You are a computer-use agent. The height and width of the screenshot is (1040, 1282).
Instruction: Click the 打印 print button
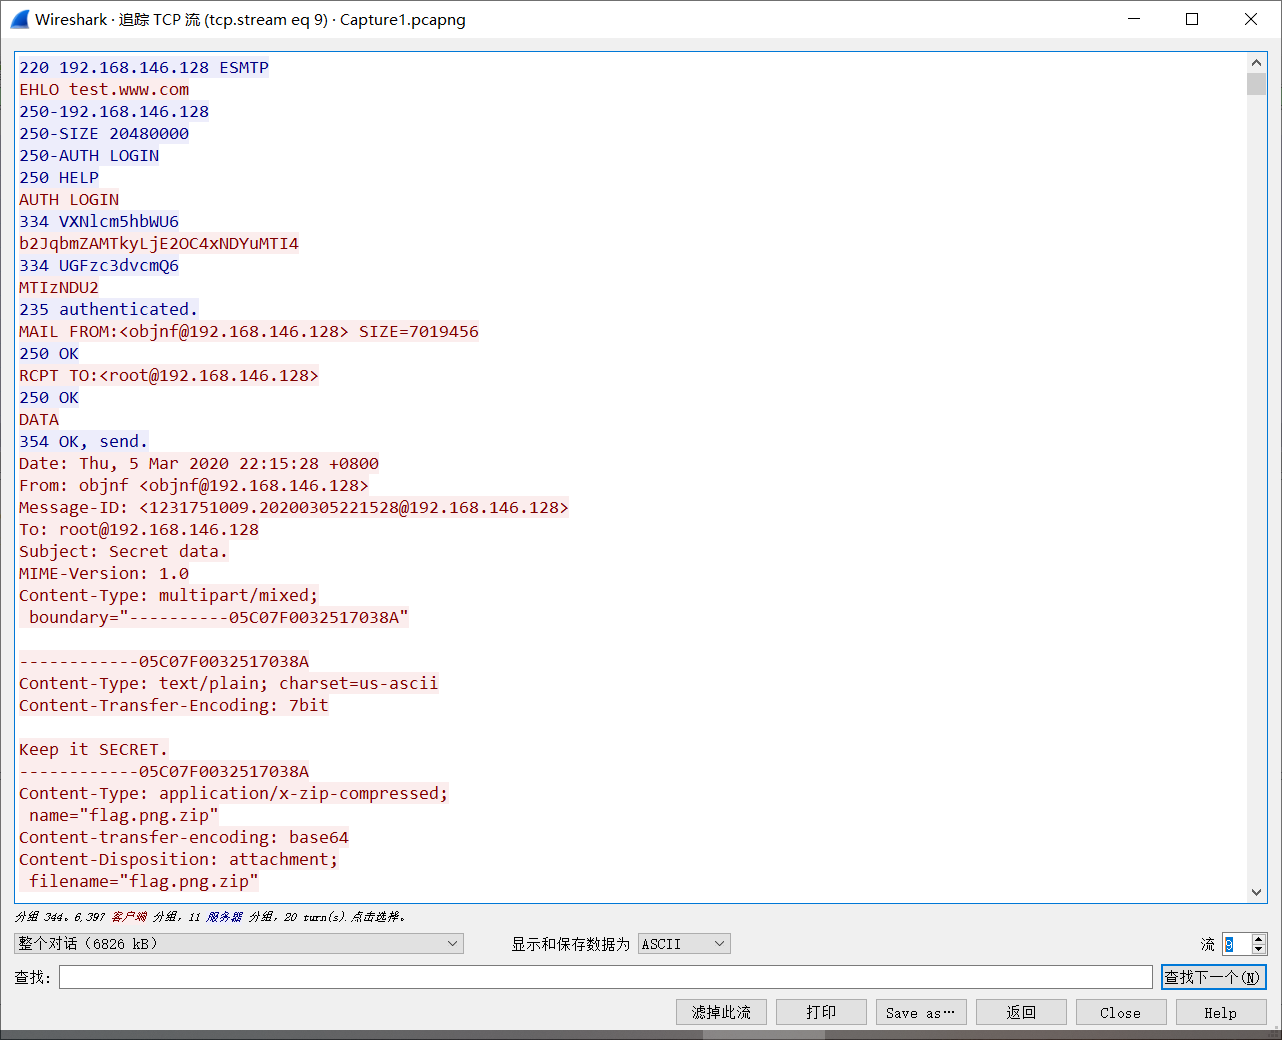coord(821,1012)
